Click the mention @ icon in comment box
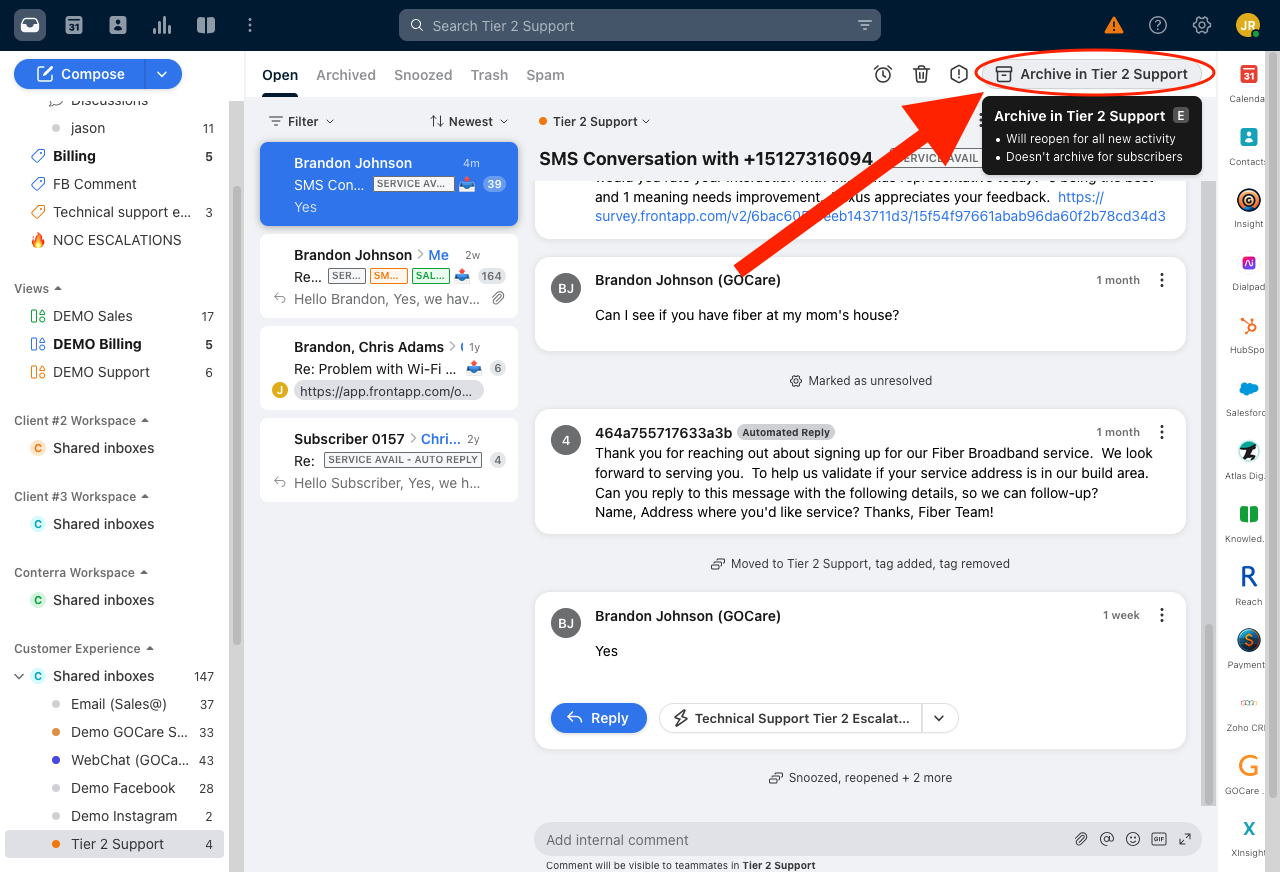1280x872 pixels. pos(1107,839)
